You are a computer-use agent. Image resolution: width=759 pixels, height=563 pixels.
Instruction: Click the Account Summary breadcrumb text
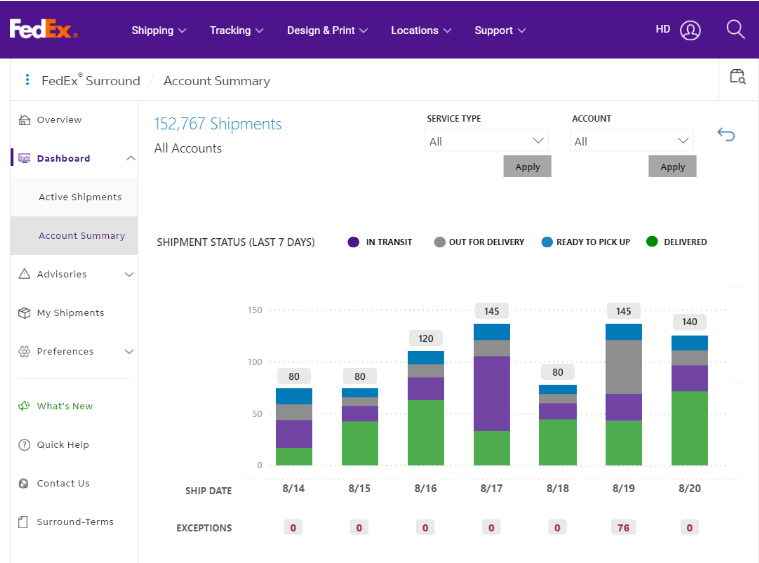click(216, 80)
